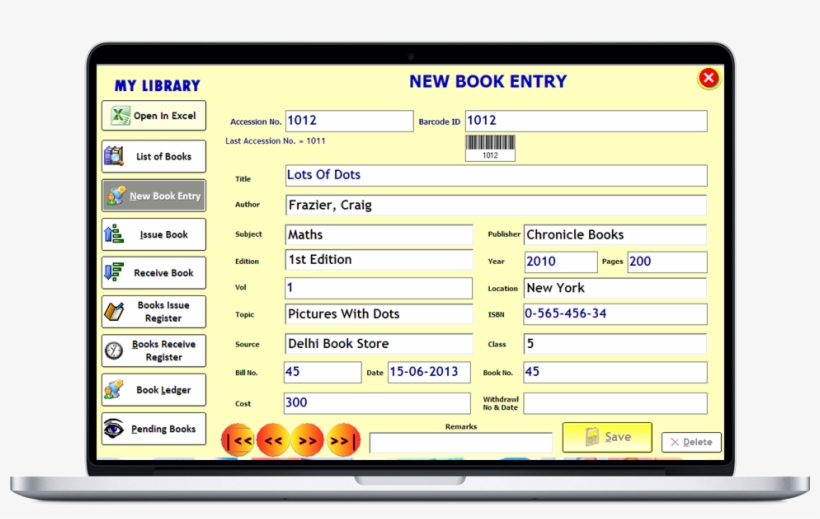This screenshot has height=519, width=820.
Task: Click the Edition field
Action: coord(379,260)
